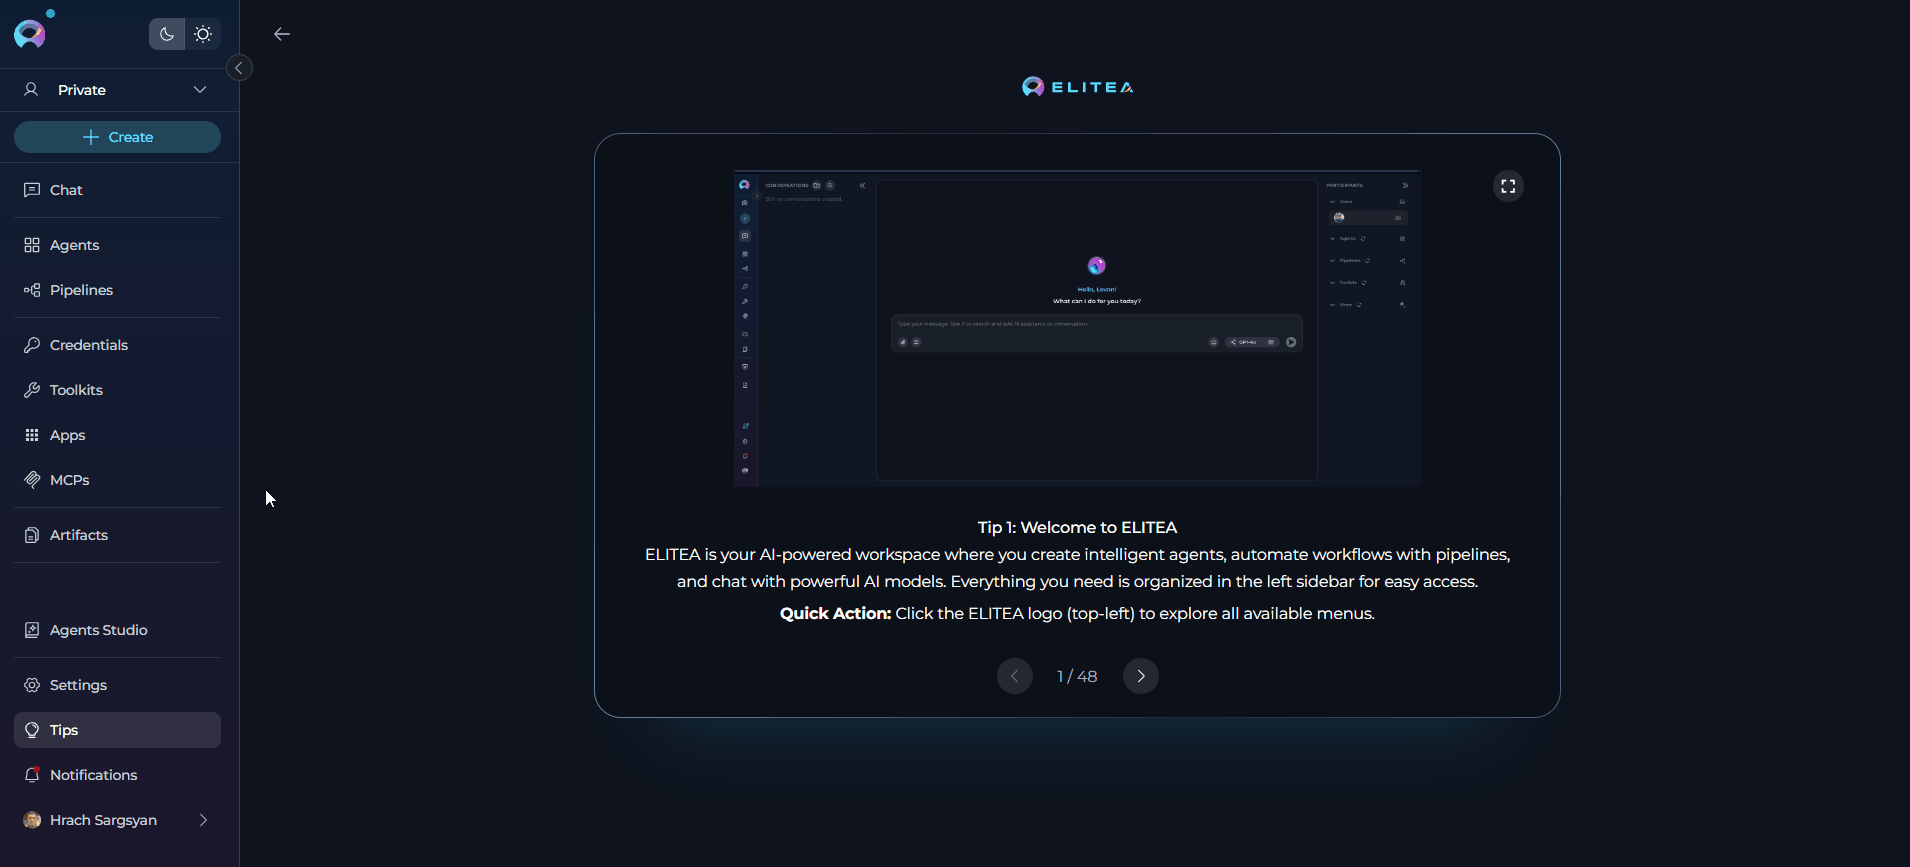Click the Artifacts file icon
The height and width of the screenshot is (867, 1910).
[x=32, y=535]
